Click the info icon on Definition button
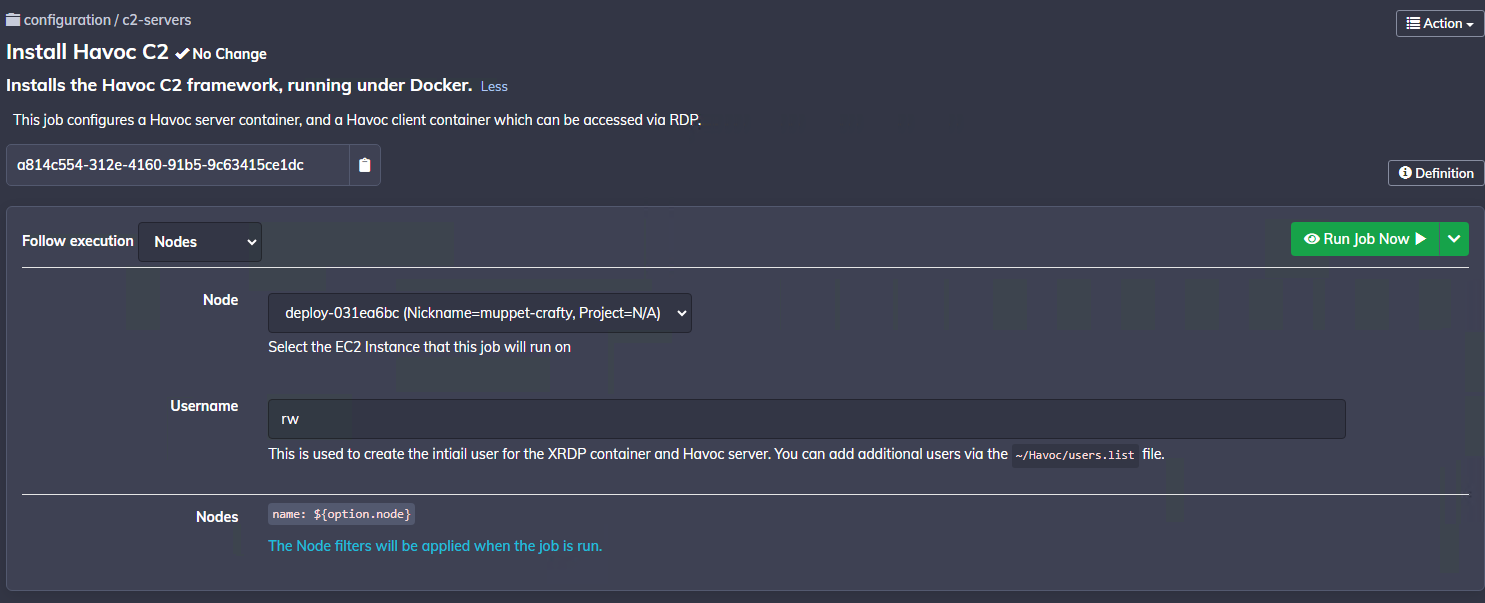The width and height of the screenshot is (1485, 603). click(1405, 173)
